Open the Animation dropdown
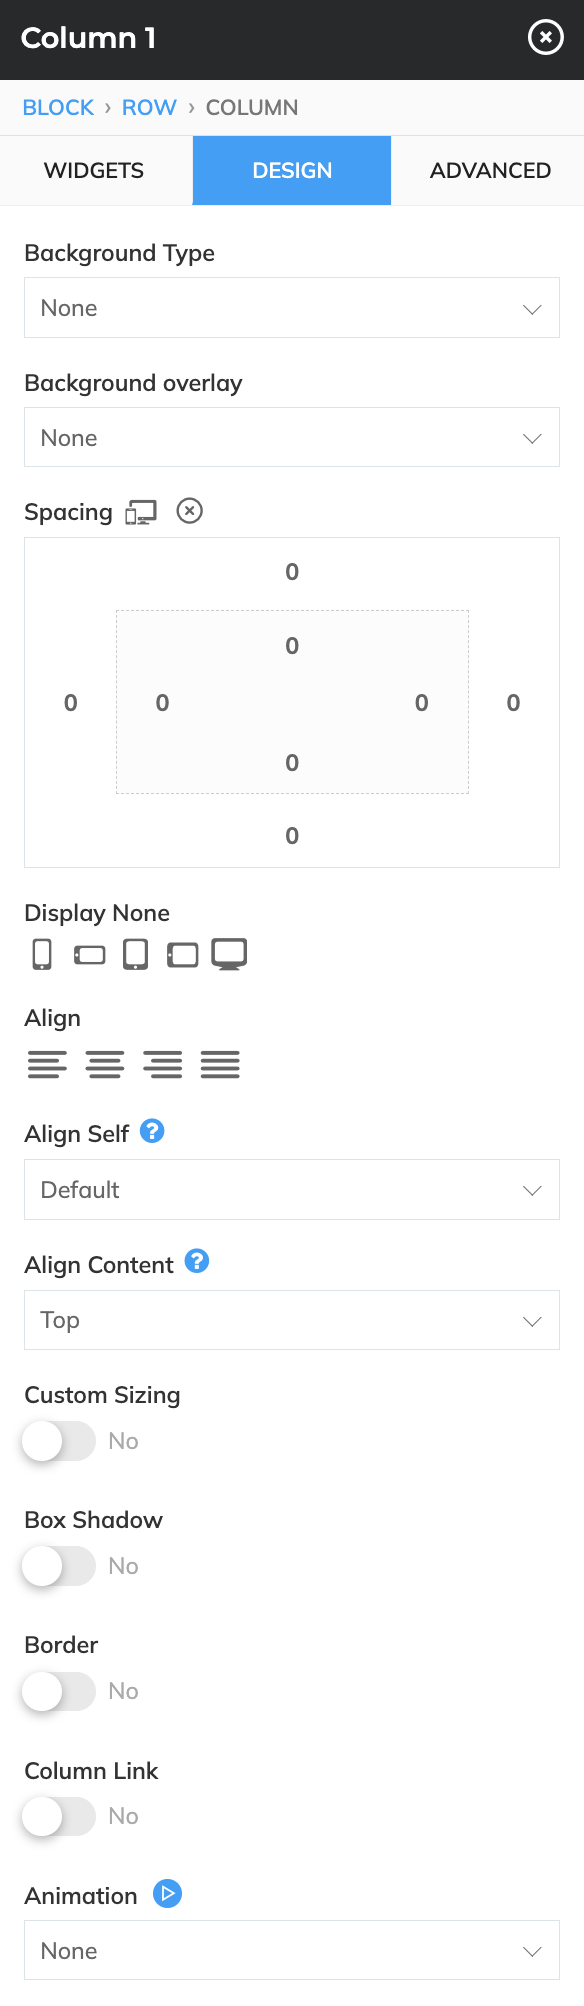The image size is (584, 2006). 292,1950
